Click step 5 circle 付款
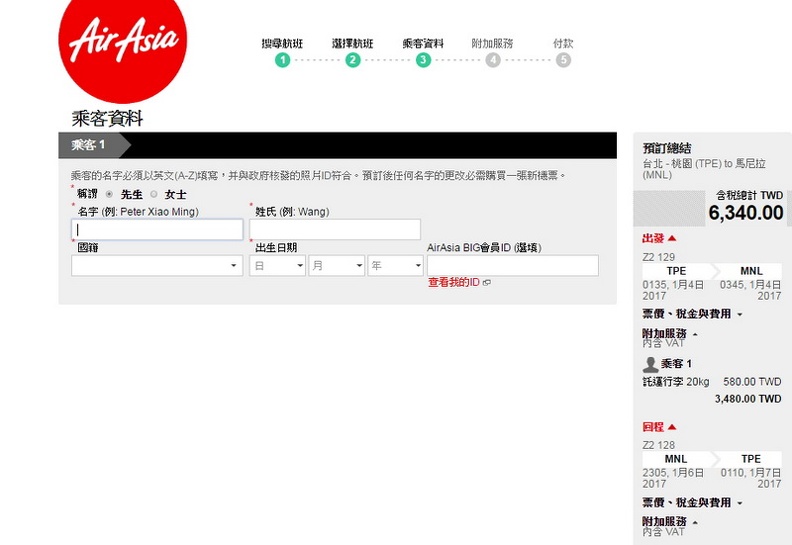 click(563, 60)
